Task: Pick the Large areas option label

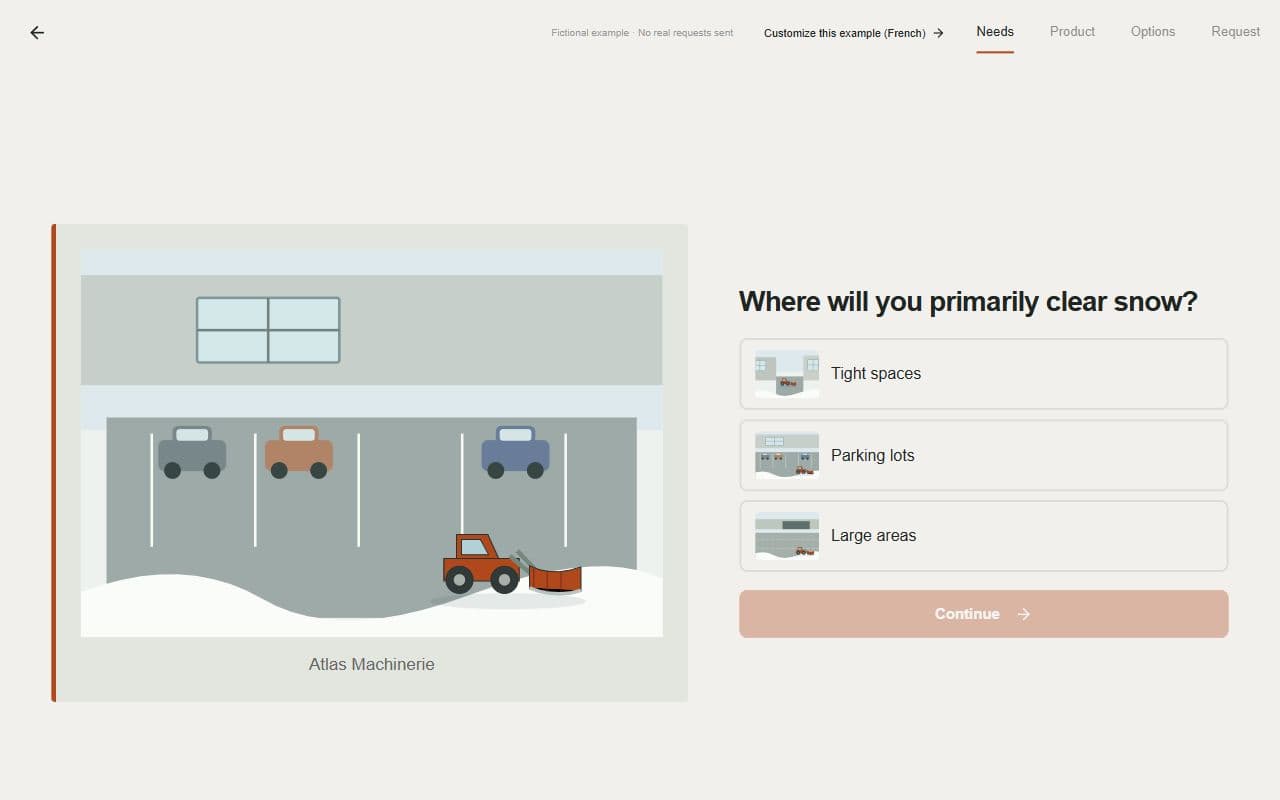Action: click(874, 536)
